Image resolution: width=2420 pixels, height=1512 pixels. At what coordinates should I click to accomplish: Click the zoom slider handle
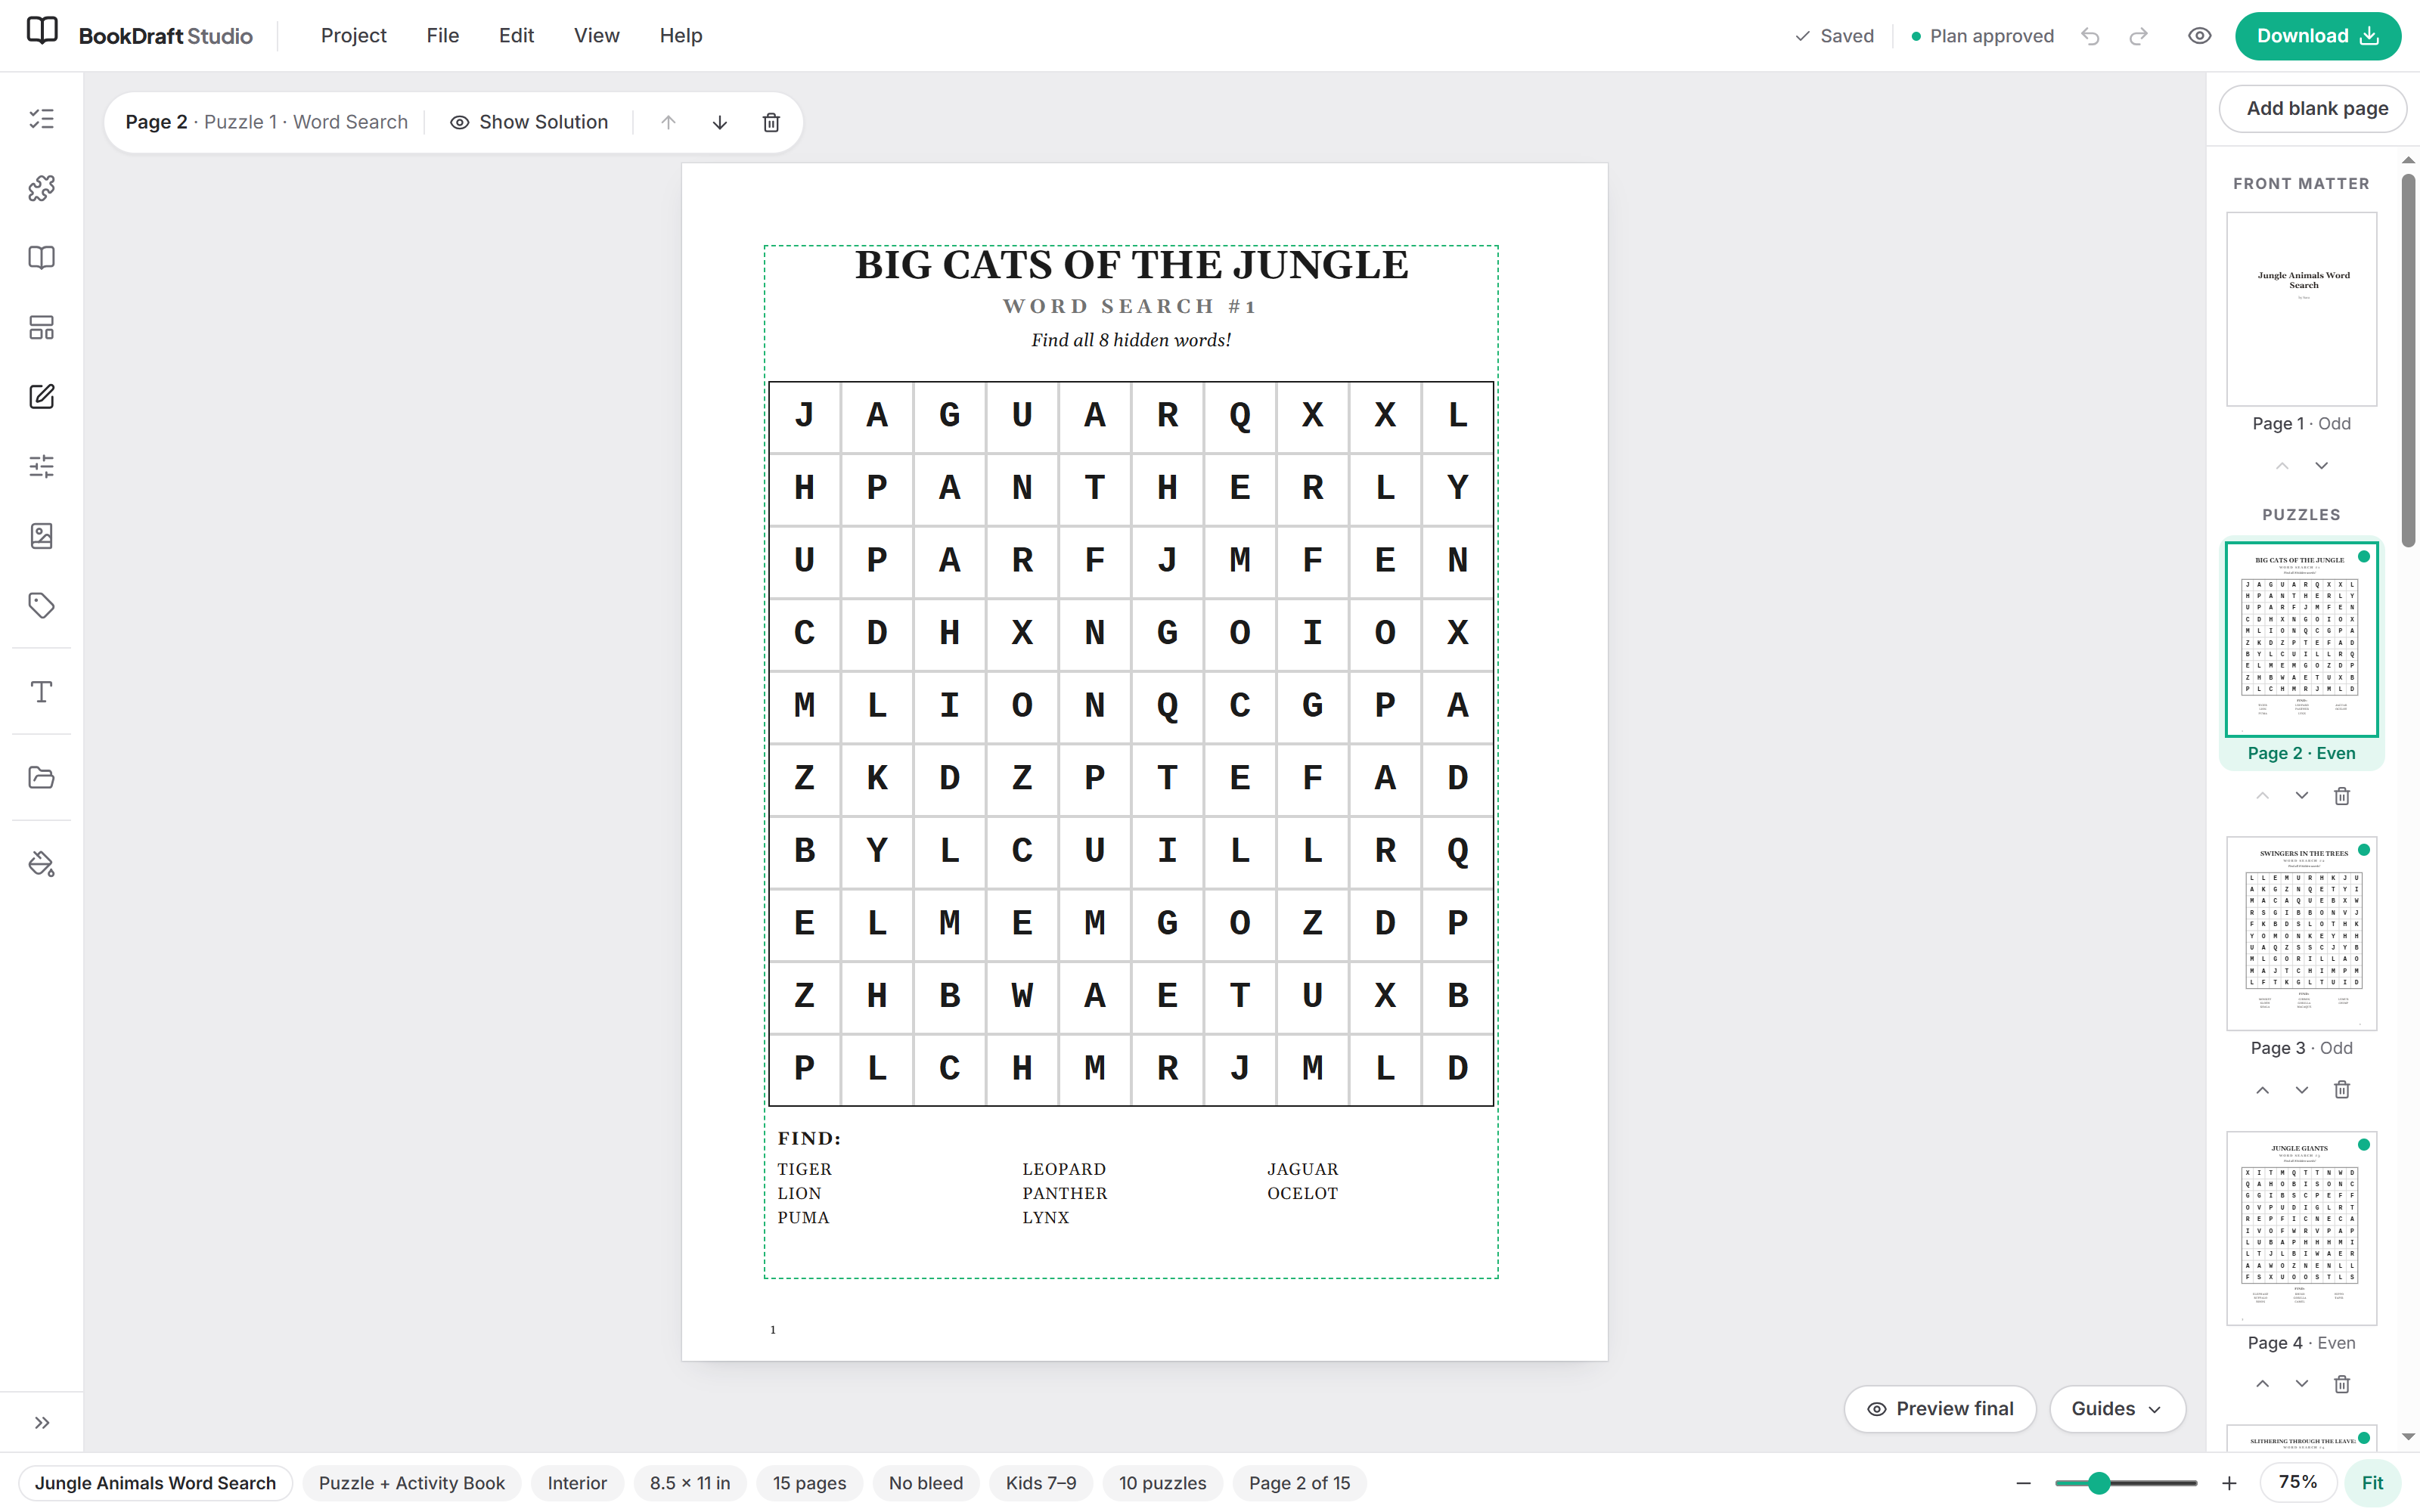[x=2099, y=1483]
